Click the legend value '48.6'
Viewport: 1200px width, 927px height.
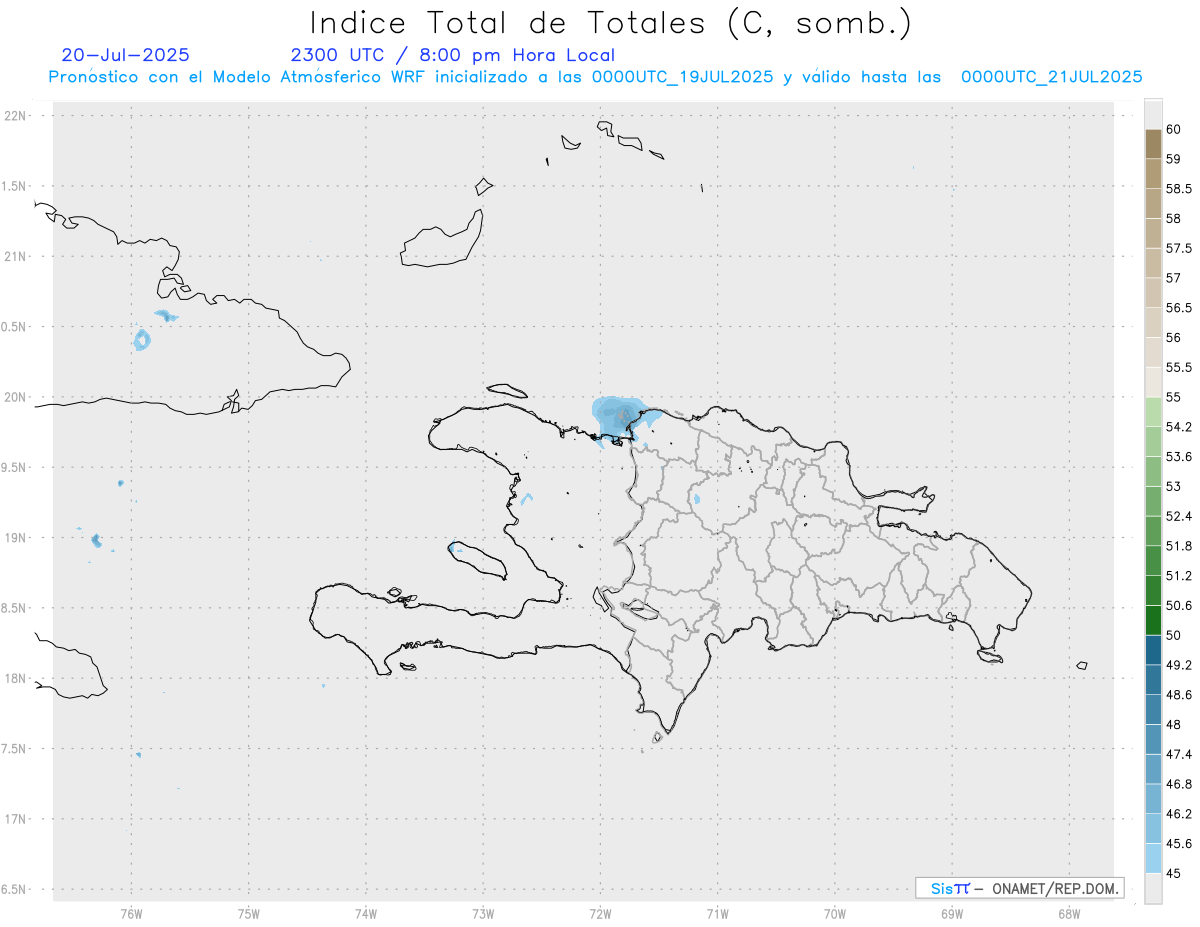[1178, 694]
